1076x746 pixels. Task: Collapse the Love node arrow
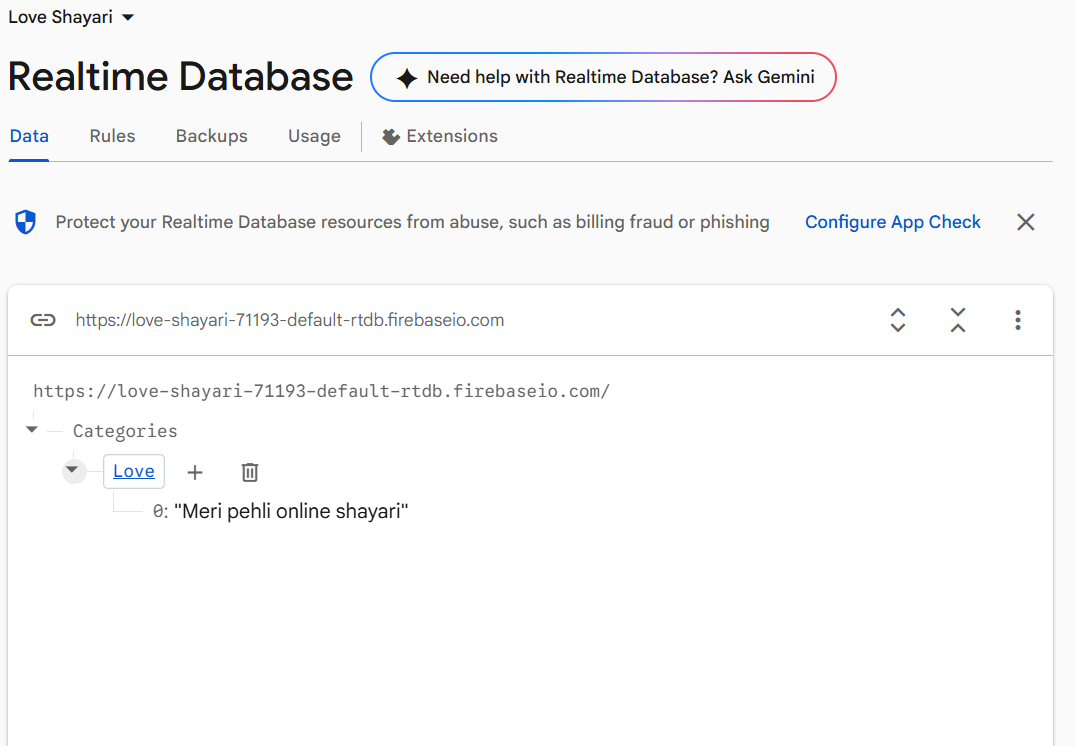coord(72,470)
